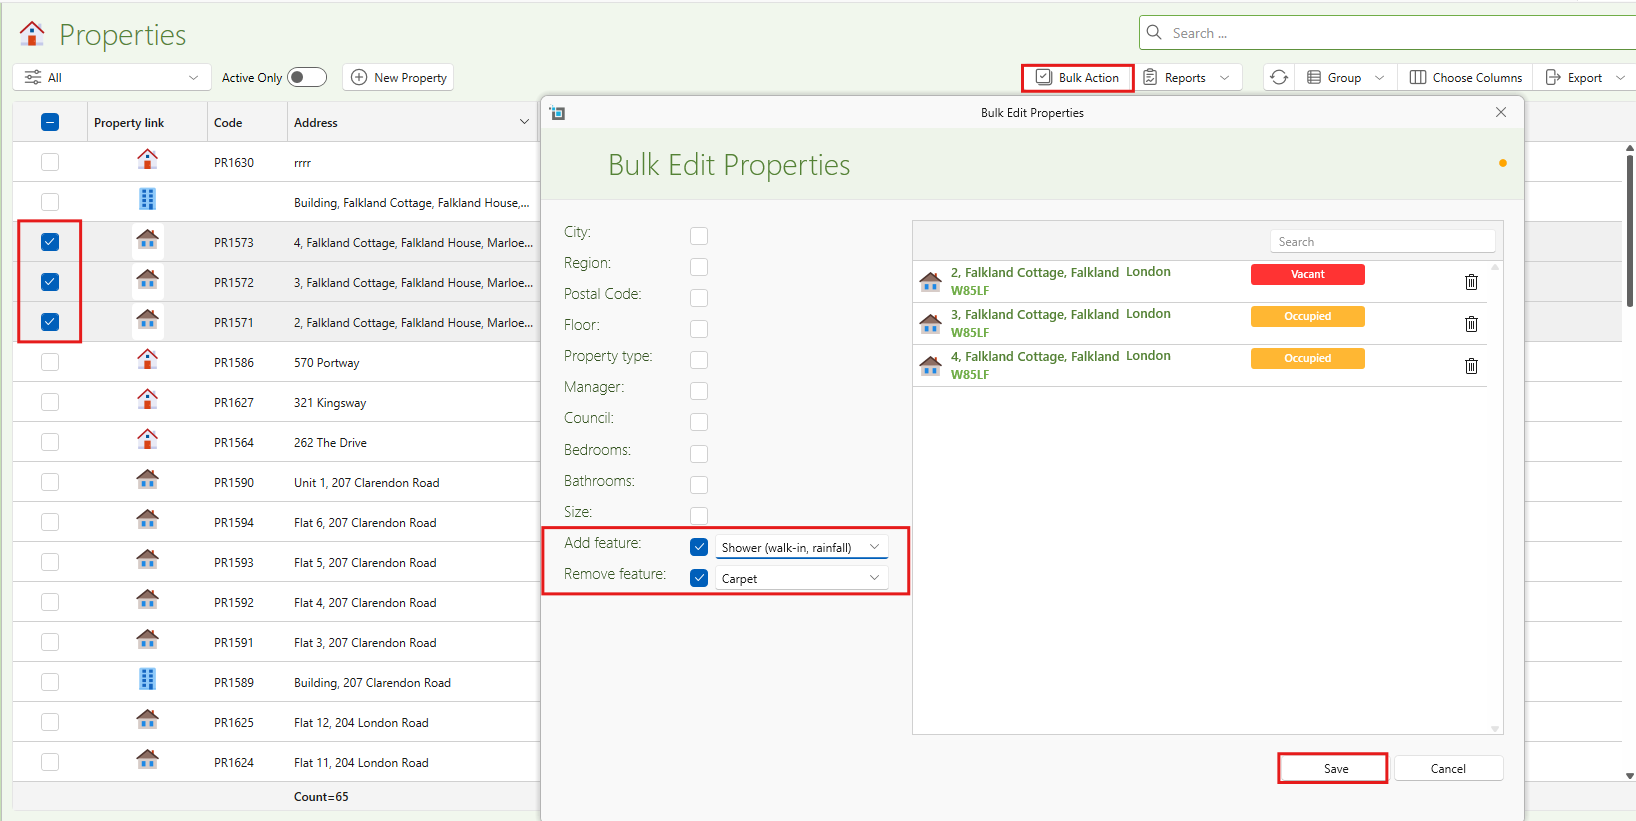Click property icon for Unit 1, 207 Clarendon Road
The height and width of the screenshot is (821, 1636).
point(147,479)
